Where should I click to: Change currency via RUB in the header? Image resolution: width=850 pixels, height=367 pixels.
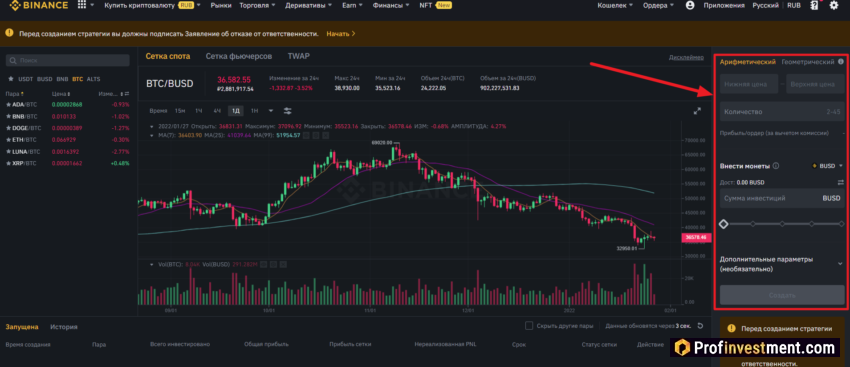[794, 5]
